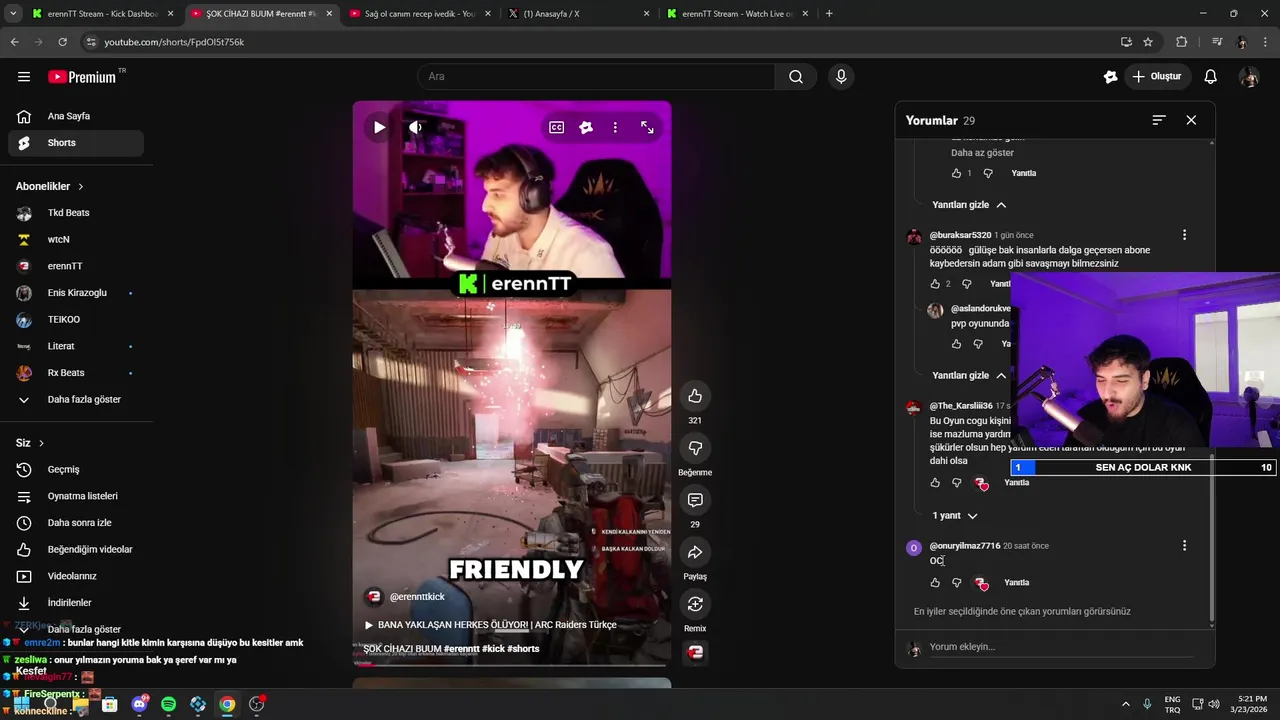Open Ana Sayfa in the sidebar
The width and height of the screenshot is (1280, 720).
pos(76,116)
